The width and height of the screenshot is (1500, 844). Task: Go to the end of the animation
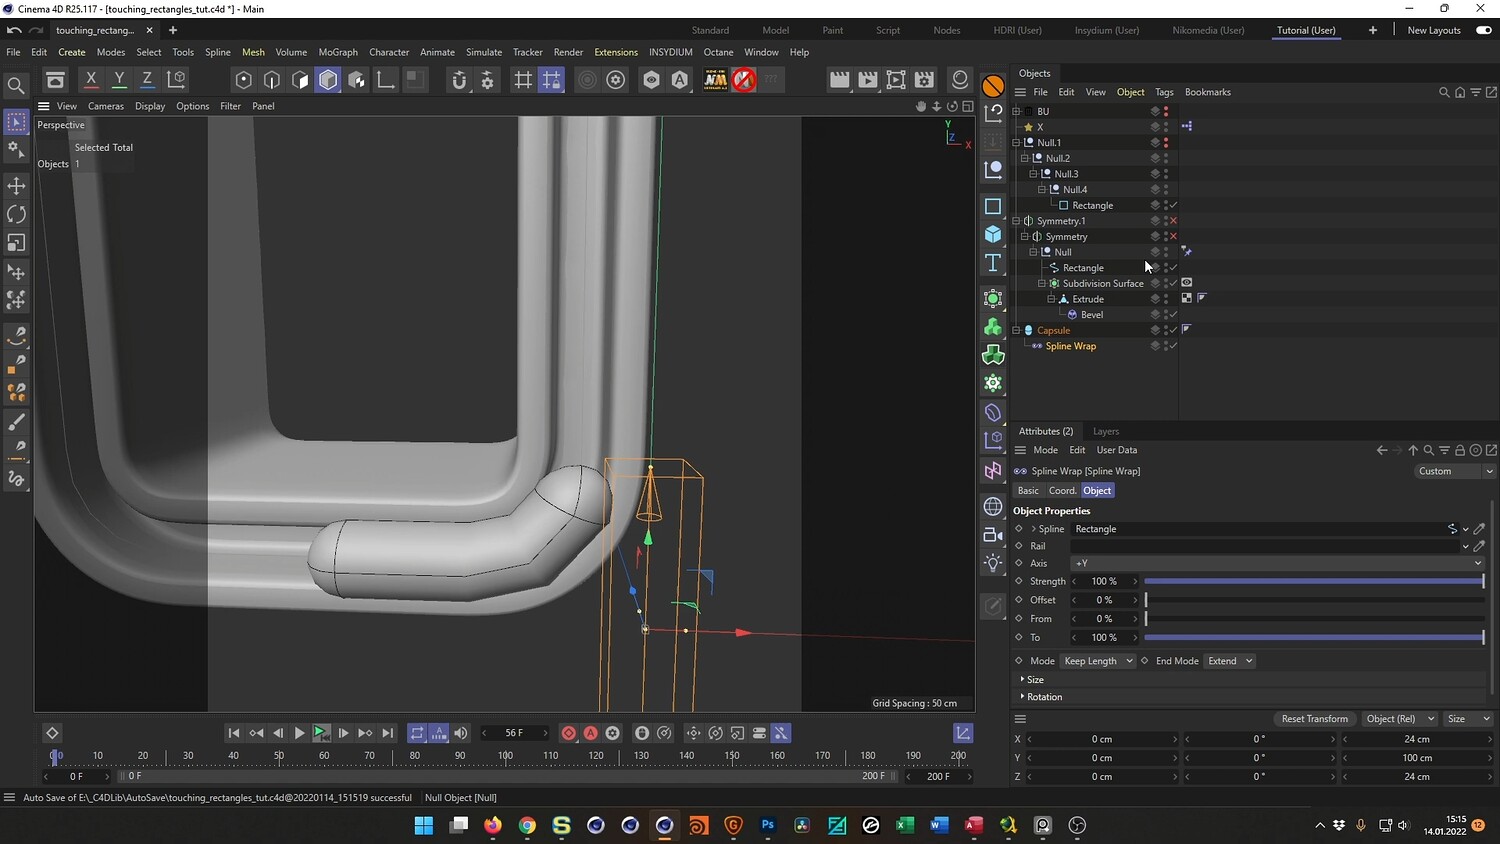coord(388,733)
